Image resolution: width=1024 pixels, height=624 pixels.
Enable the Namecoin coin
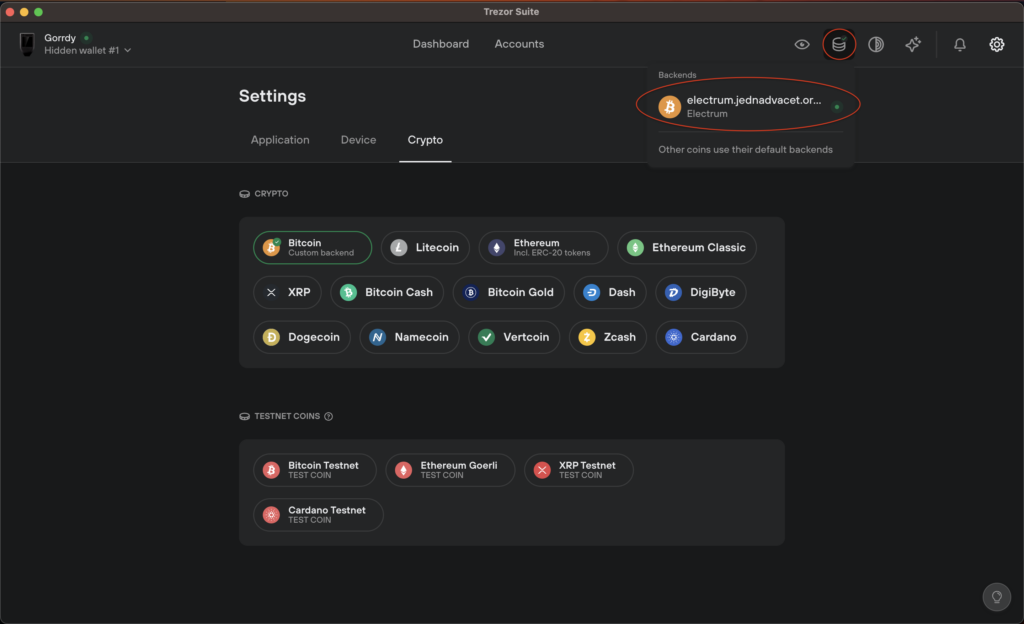tap(409, 337)
